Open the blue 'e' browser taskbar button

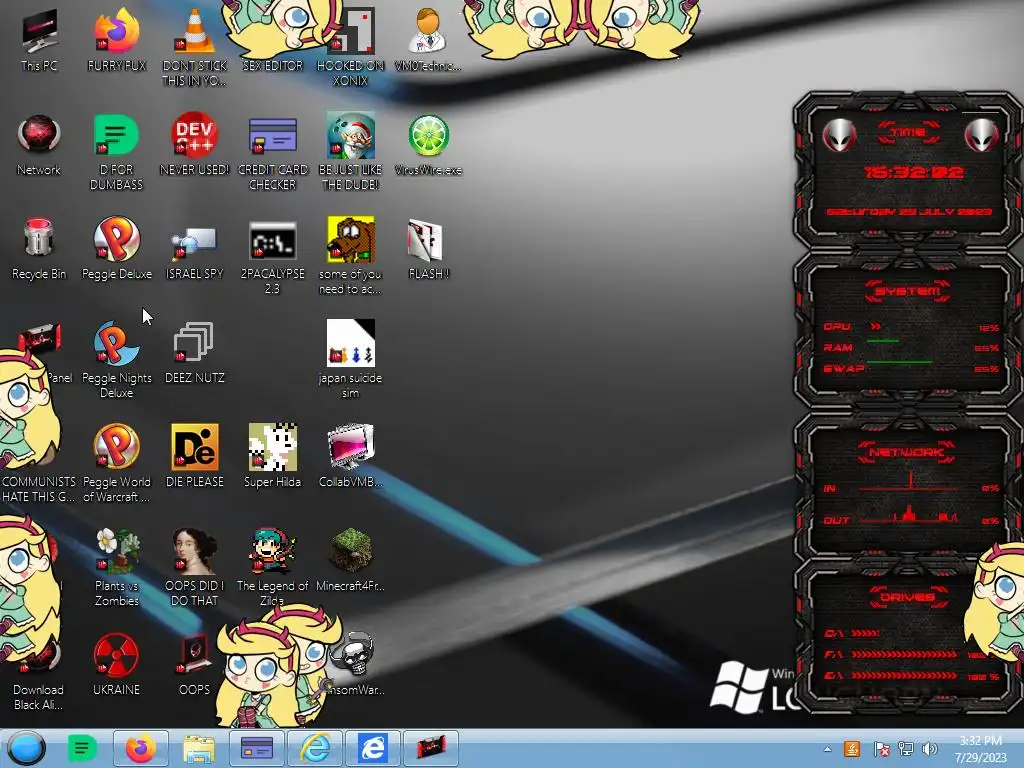point(373,748)
